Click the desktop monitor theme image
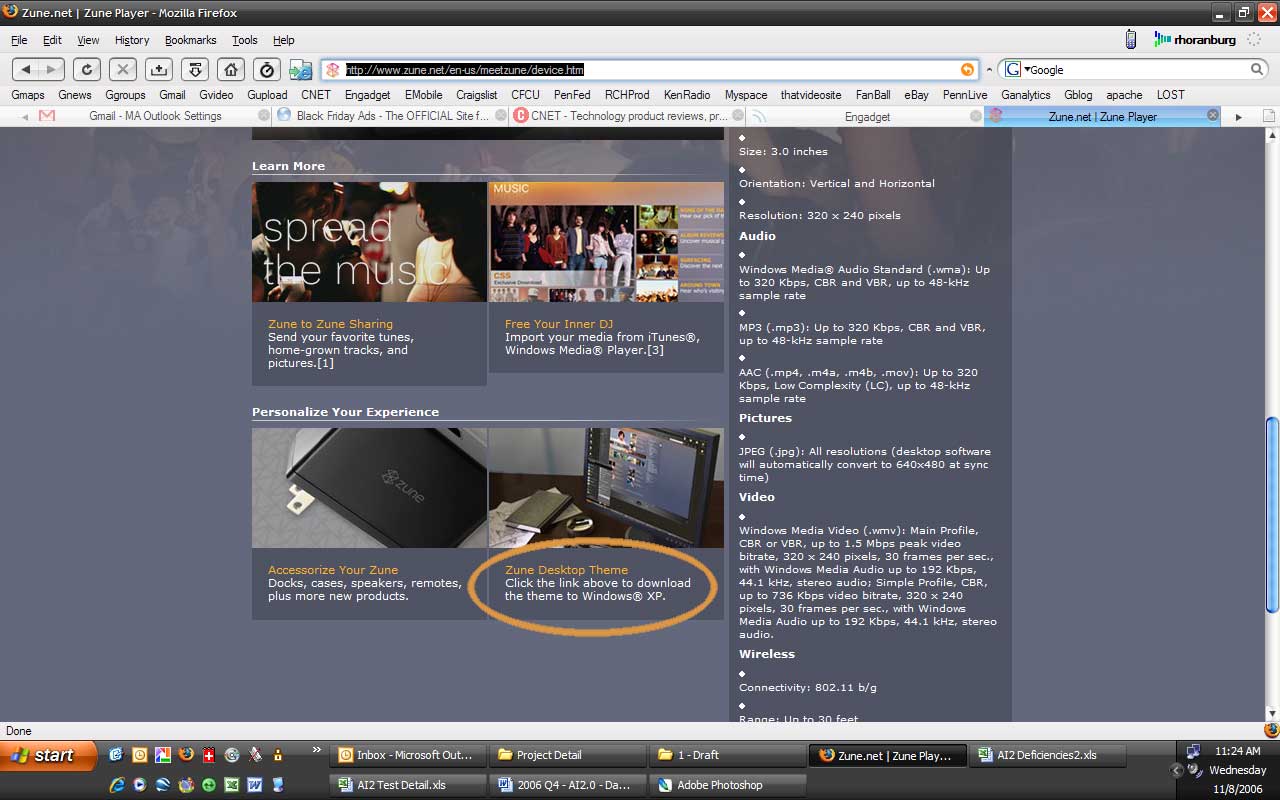1280x800 pixels. [606, 488]
